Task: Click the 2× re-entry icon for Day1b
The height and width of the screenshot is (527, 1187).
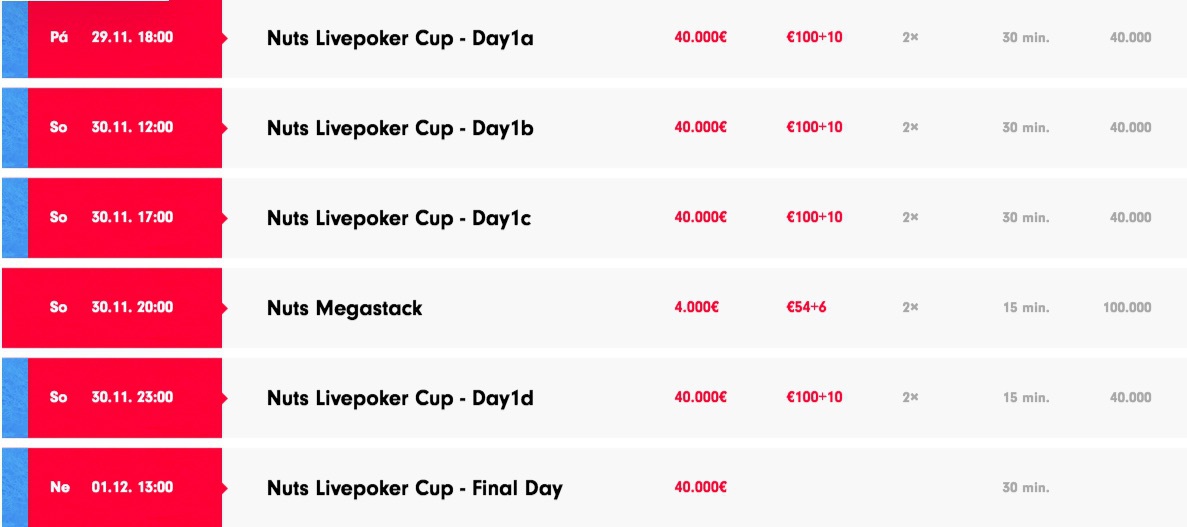Action: click(x=910, y=127)
